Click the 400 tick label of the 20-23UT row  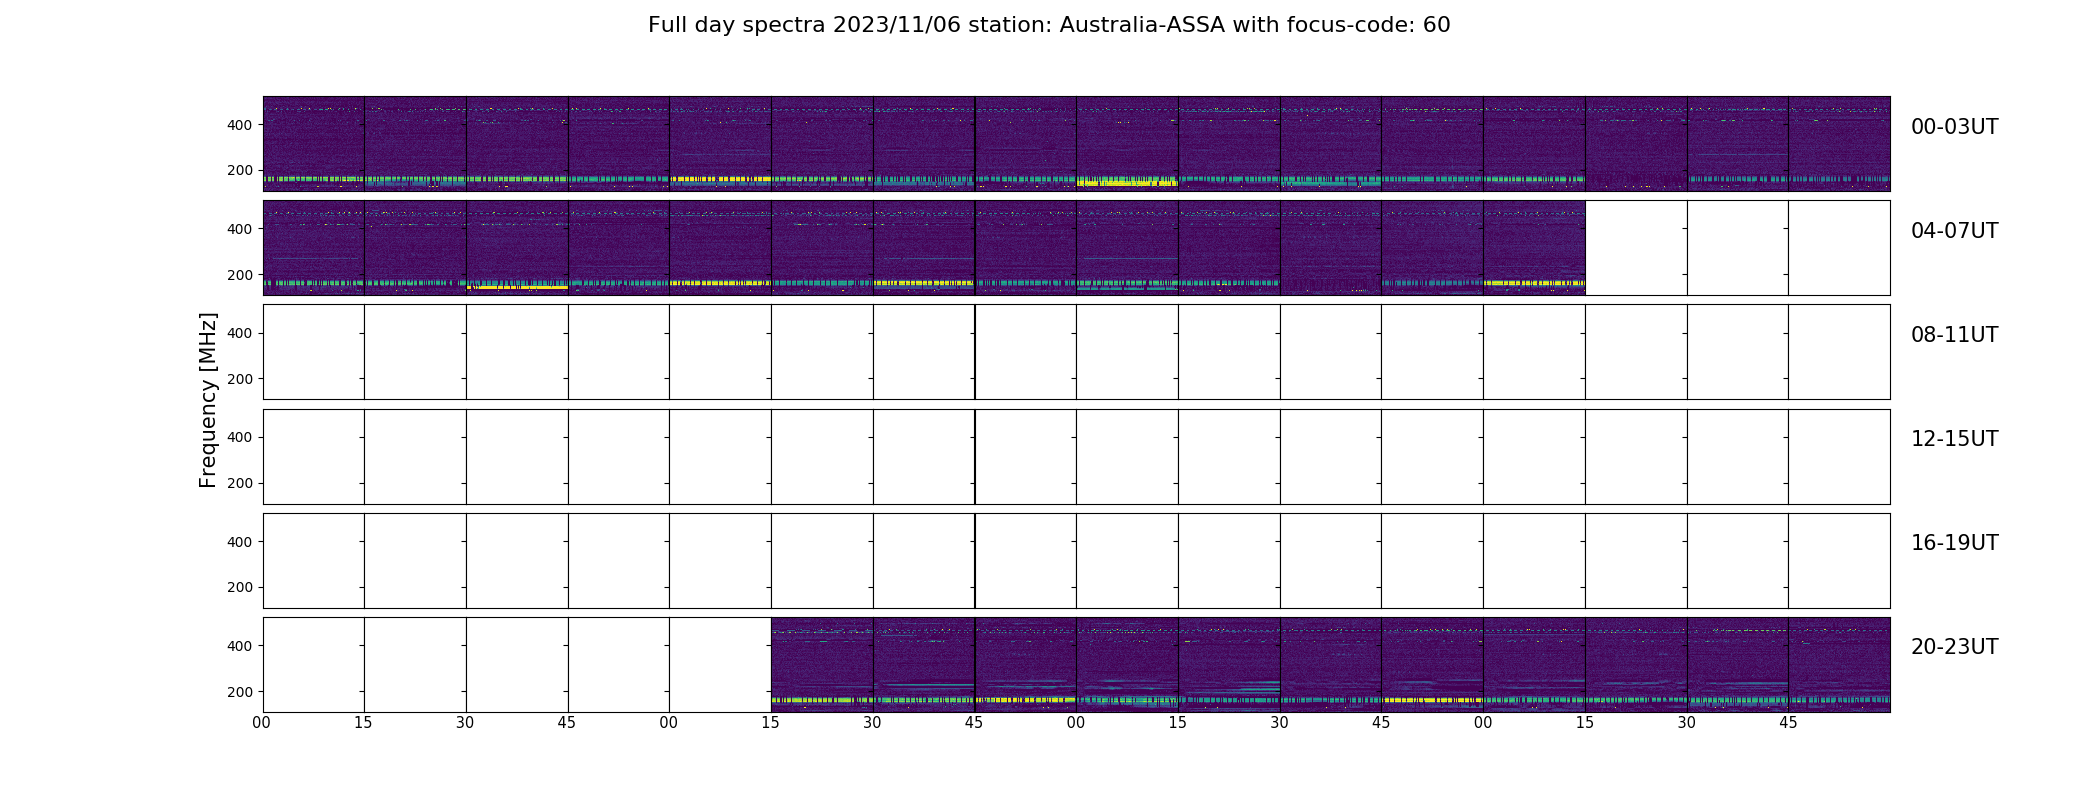click(240, 646)
